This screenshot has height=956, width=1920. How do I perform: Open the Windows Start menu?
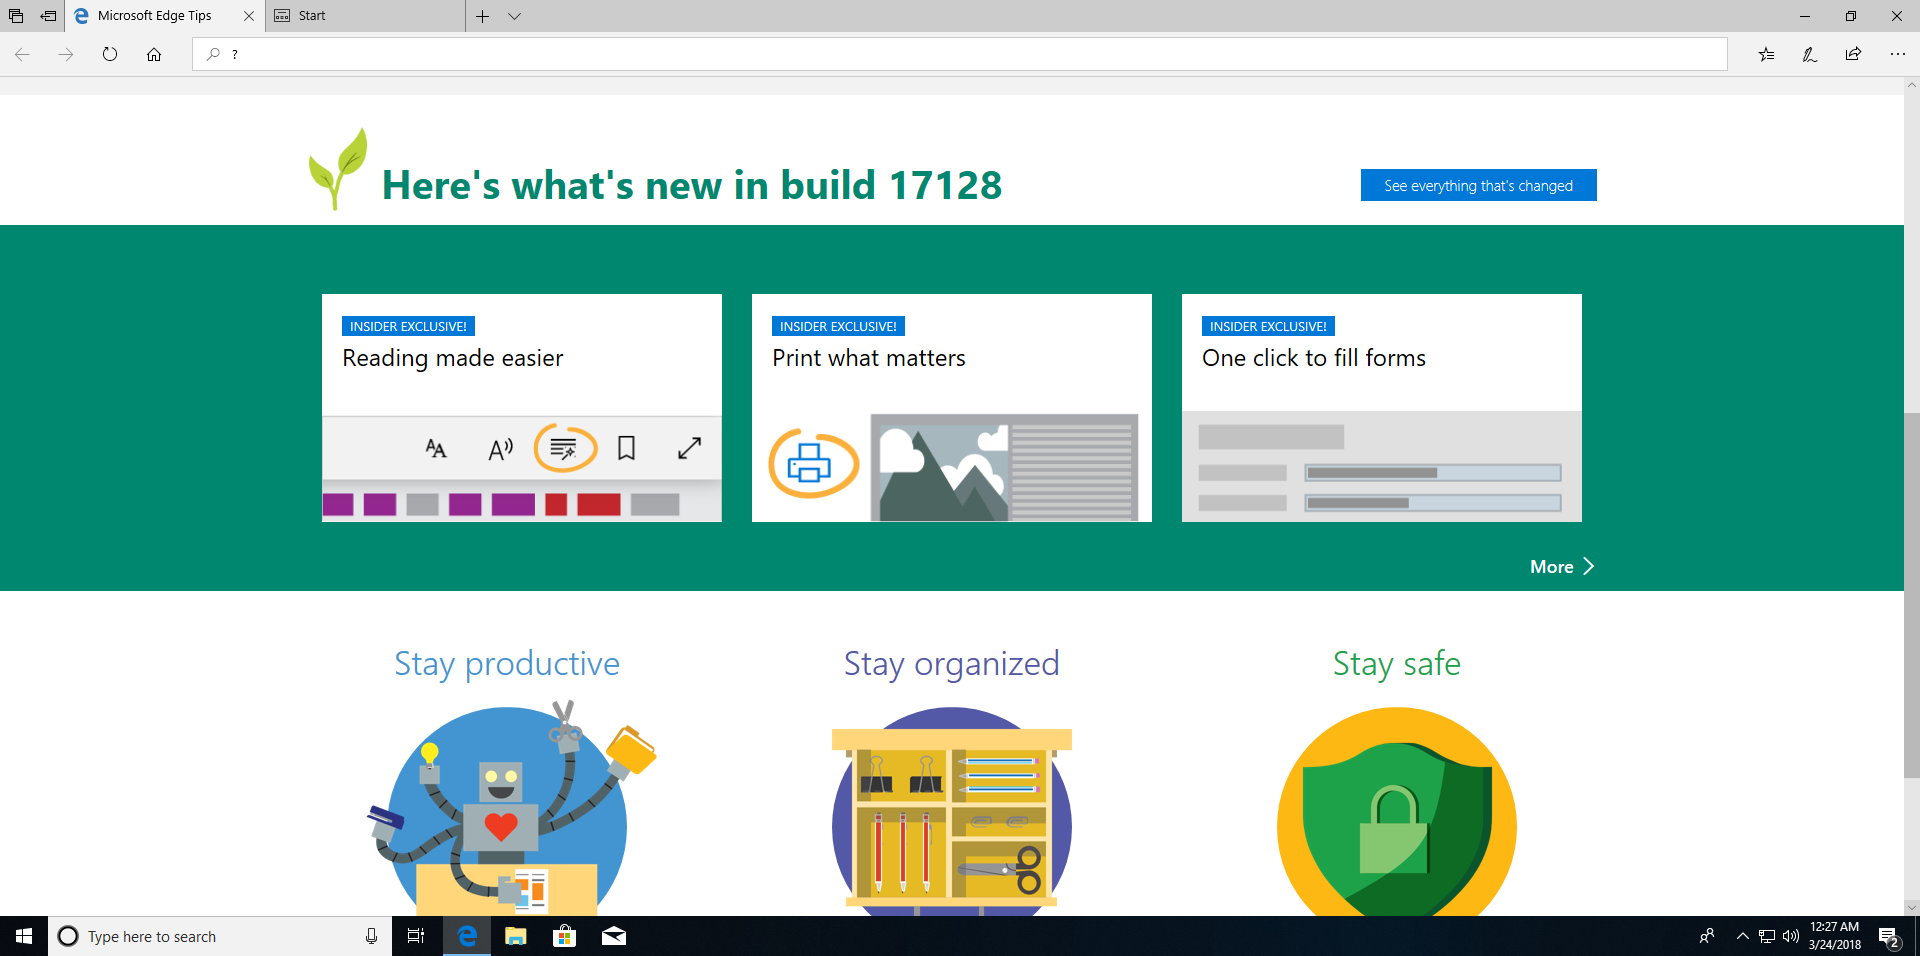click(x=24, y=936)
